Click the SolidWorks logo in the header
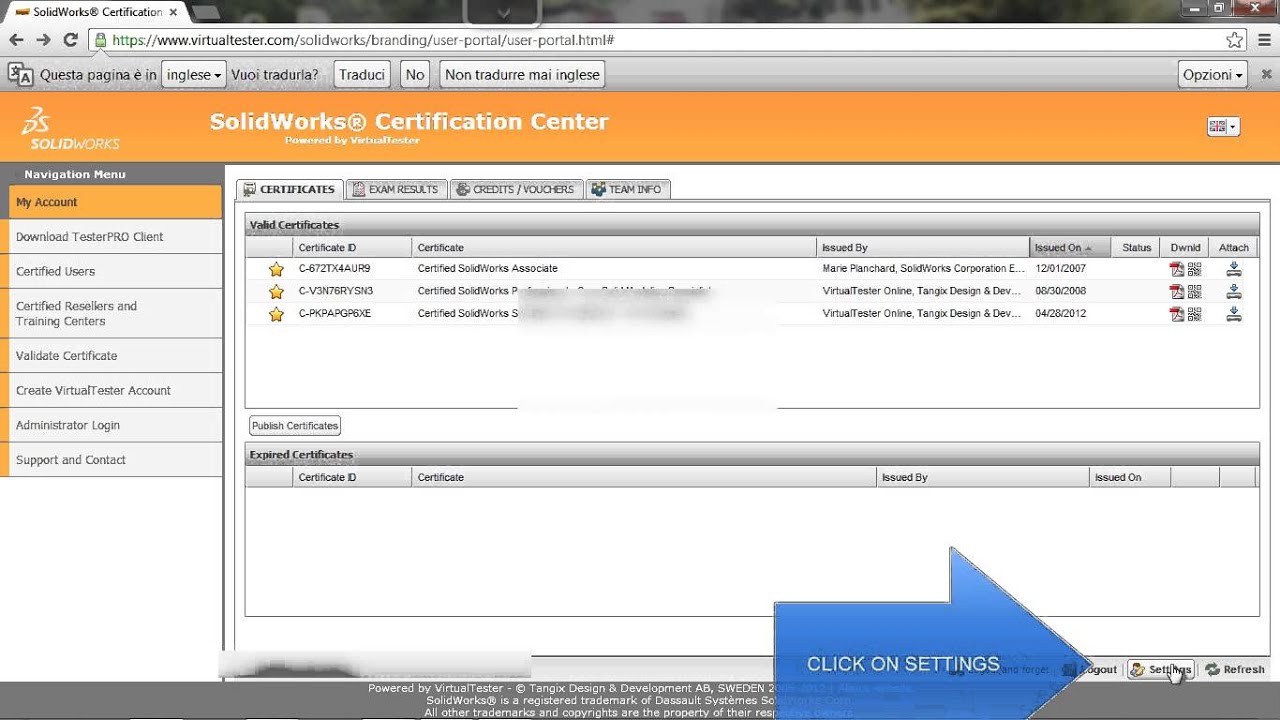Viewport: 1280px width, 720px height. click(69, 128)
